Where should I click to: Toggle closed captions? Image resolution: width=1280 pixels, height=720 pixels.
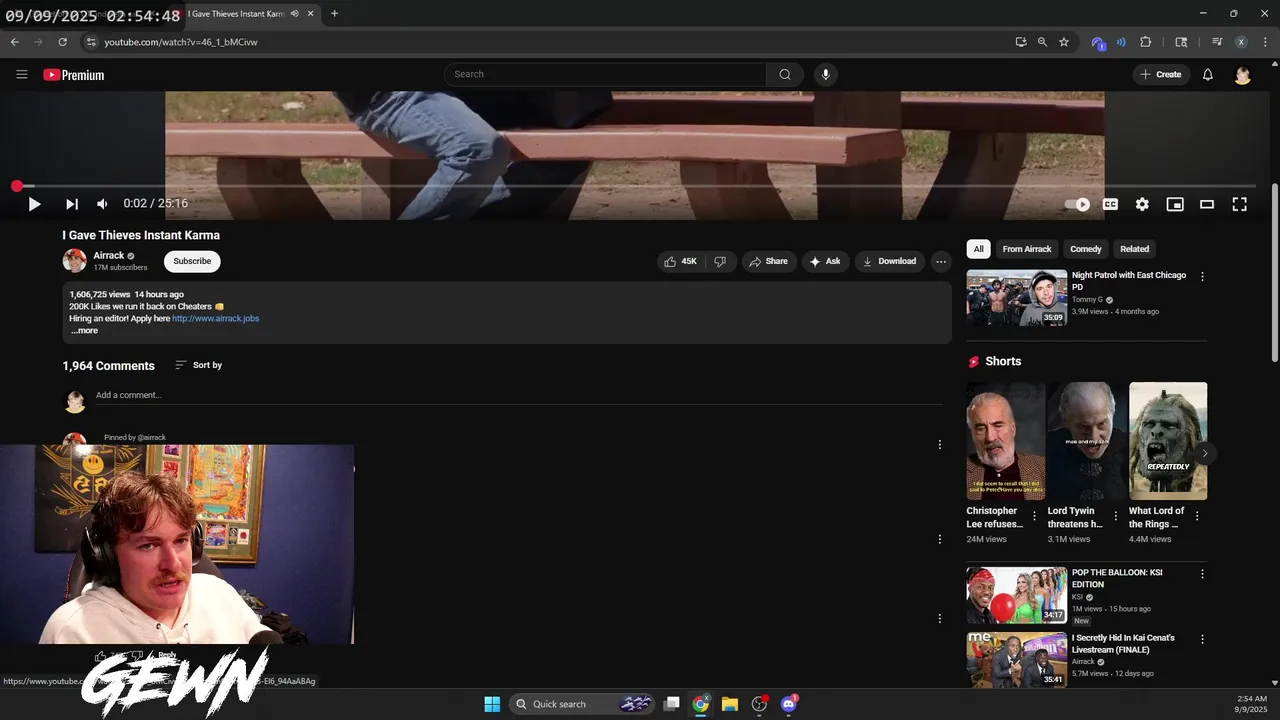click(1110, 204)
